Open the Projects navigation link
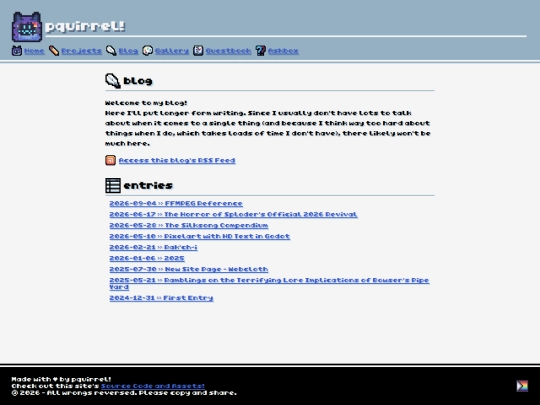 (x=81, y=51)
